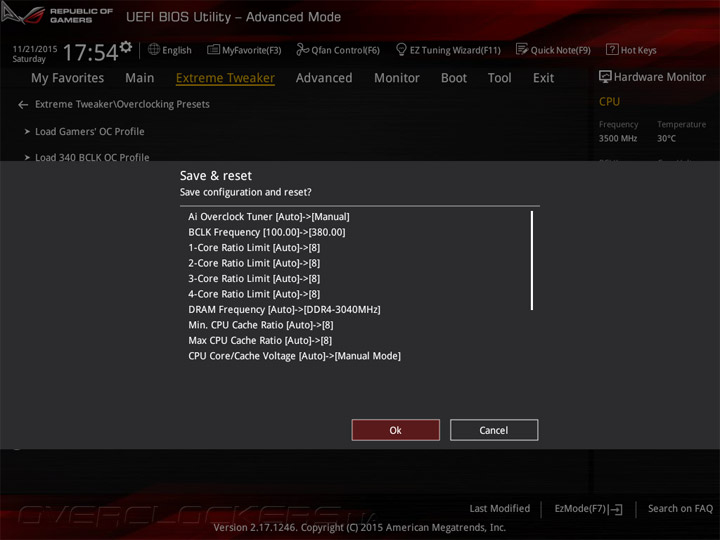Expand Load 340 BCLK OC Profile entry

click(x=87, y=157)
